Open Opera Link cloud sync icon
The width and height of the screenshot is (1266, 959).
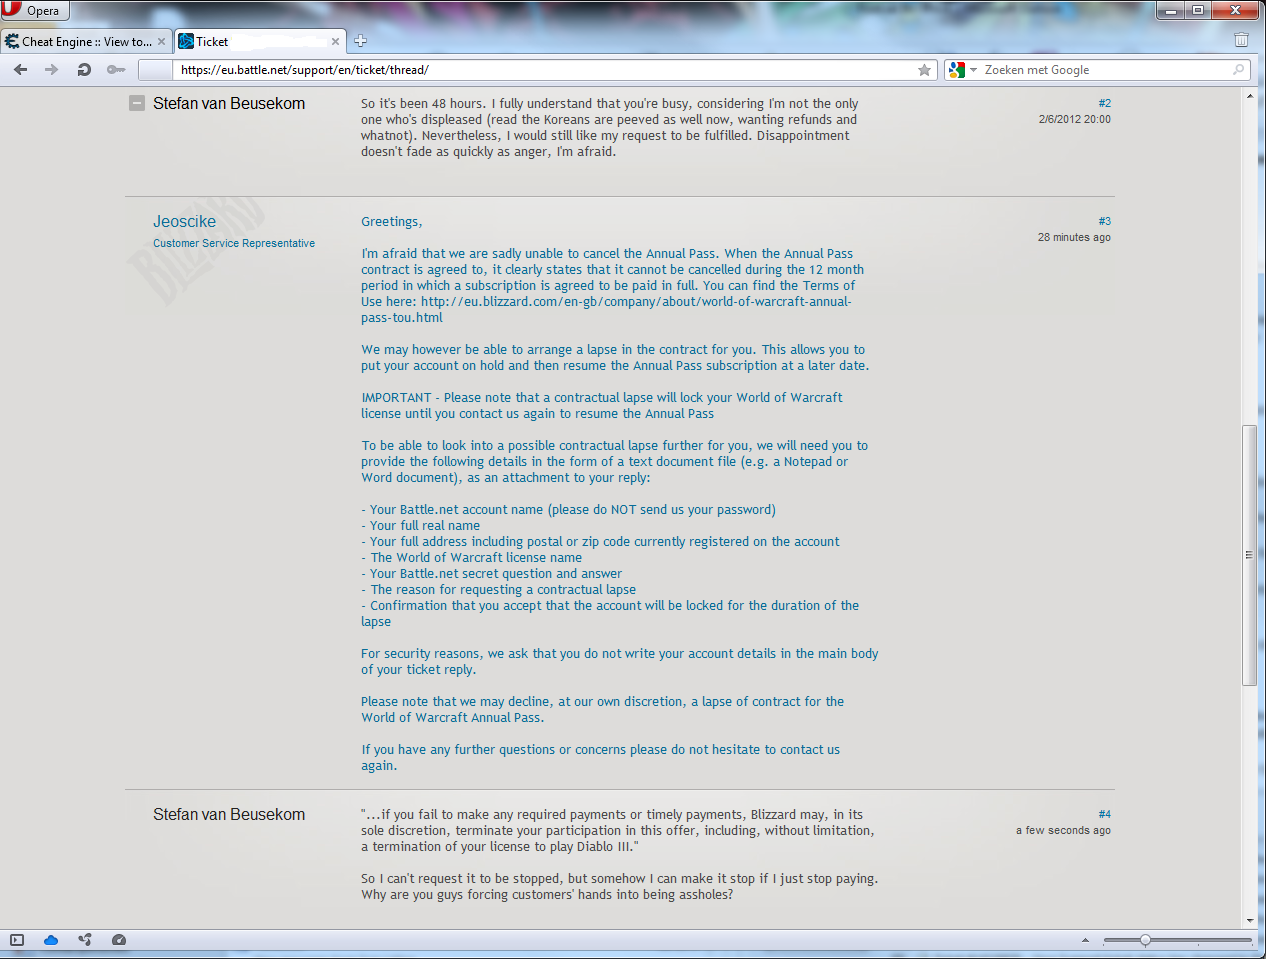(51, 940)
